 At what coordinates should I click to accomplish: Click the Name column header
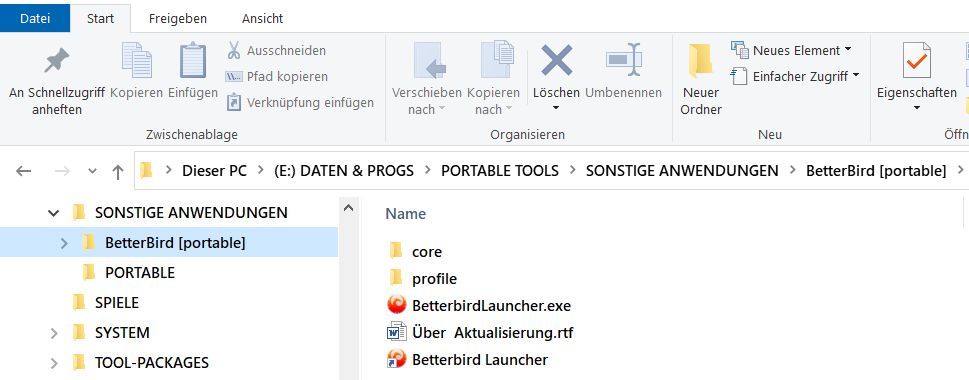point(405,214)
